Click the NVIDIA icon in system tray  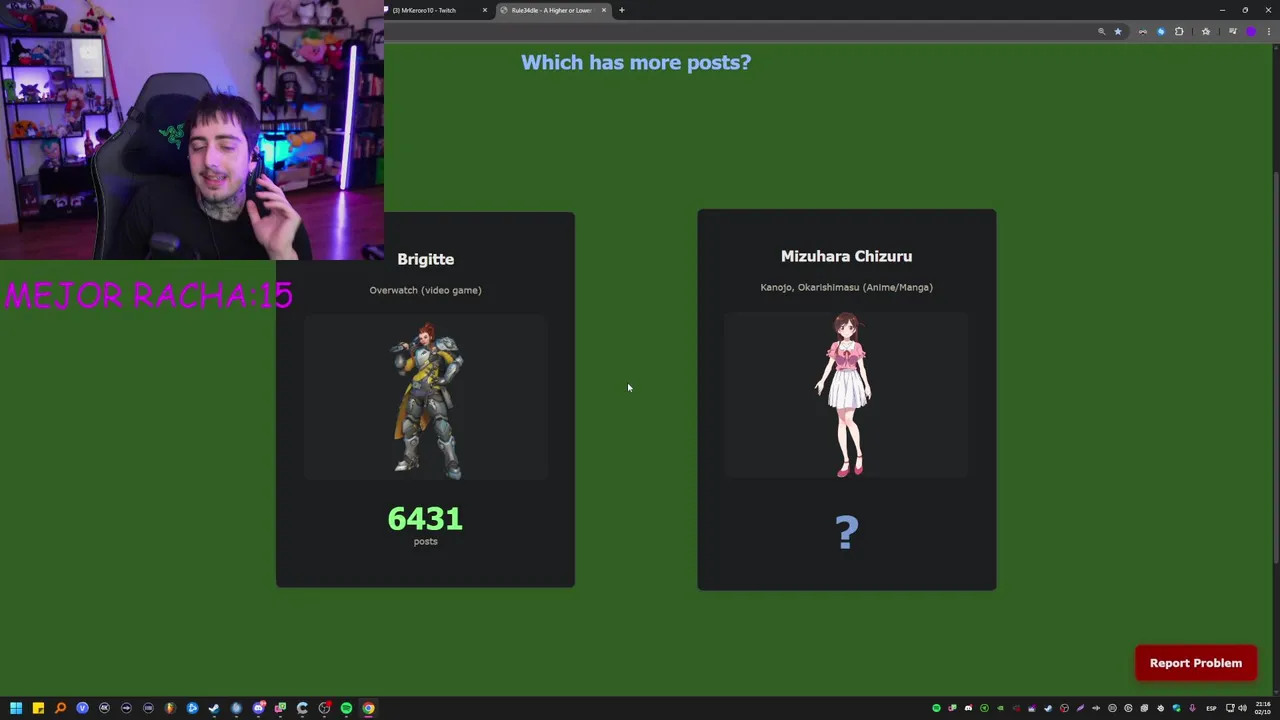(x=1000, y=708)
